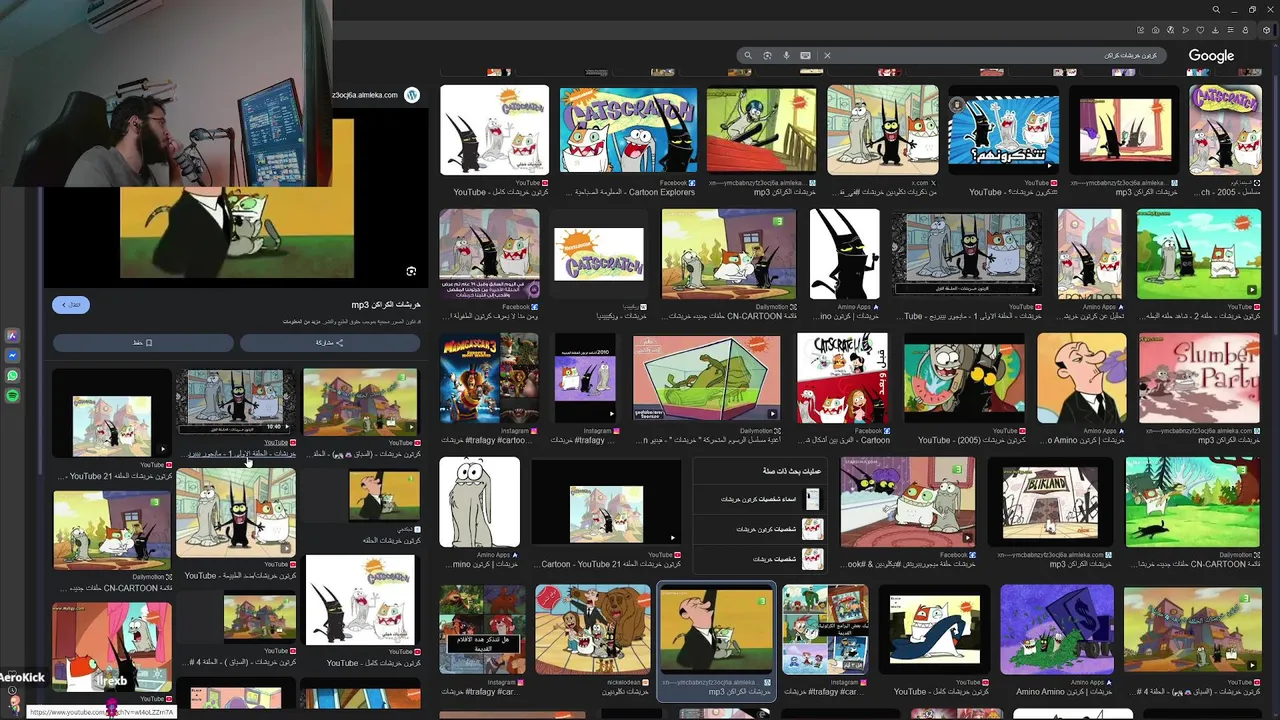The width and height of the screenshot is (1280, 720).
Task: Start voice search with microphone icon
Action: click(786, 56)
